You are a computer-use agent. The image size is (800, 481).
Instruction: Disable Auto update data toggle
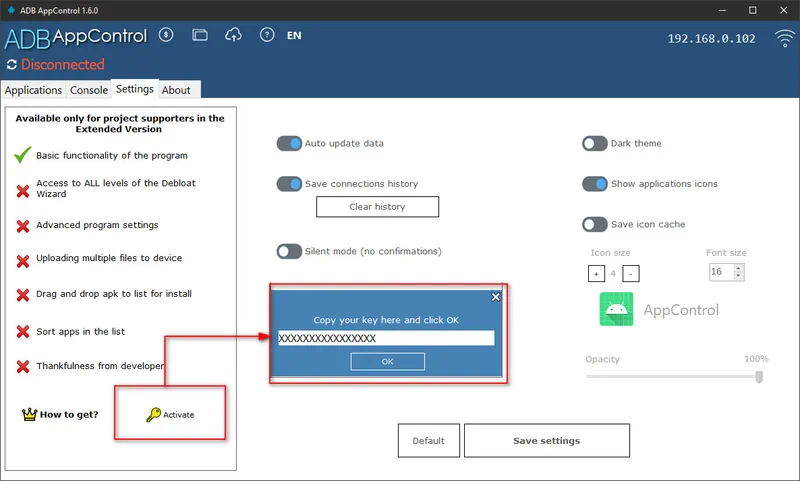pyautogui.click(x=289, y=144)
